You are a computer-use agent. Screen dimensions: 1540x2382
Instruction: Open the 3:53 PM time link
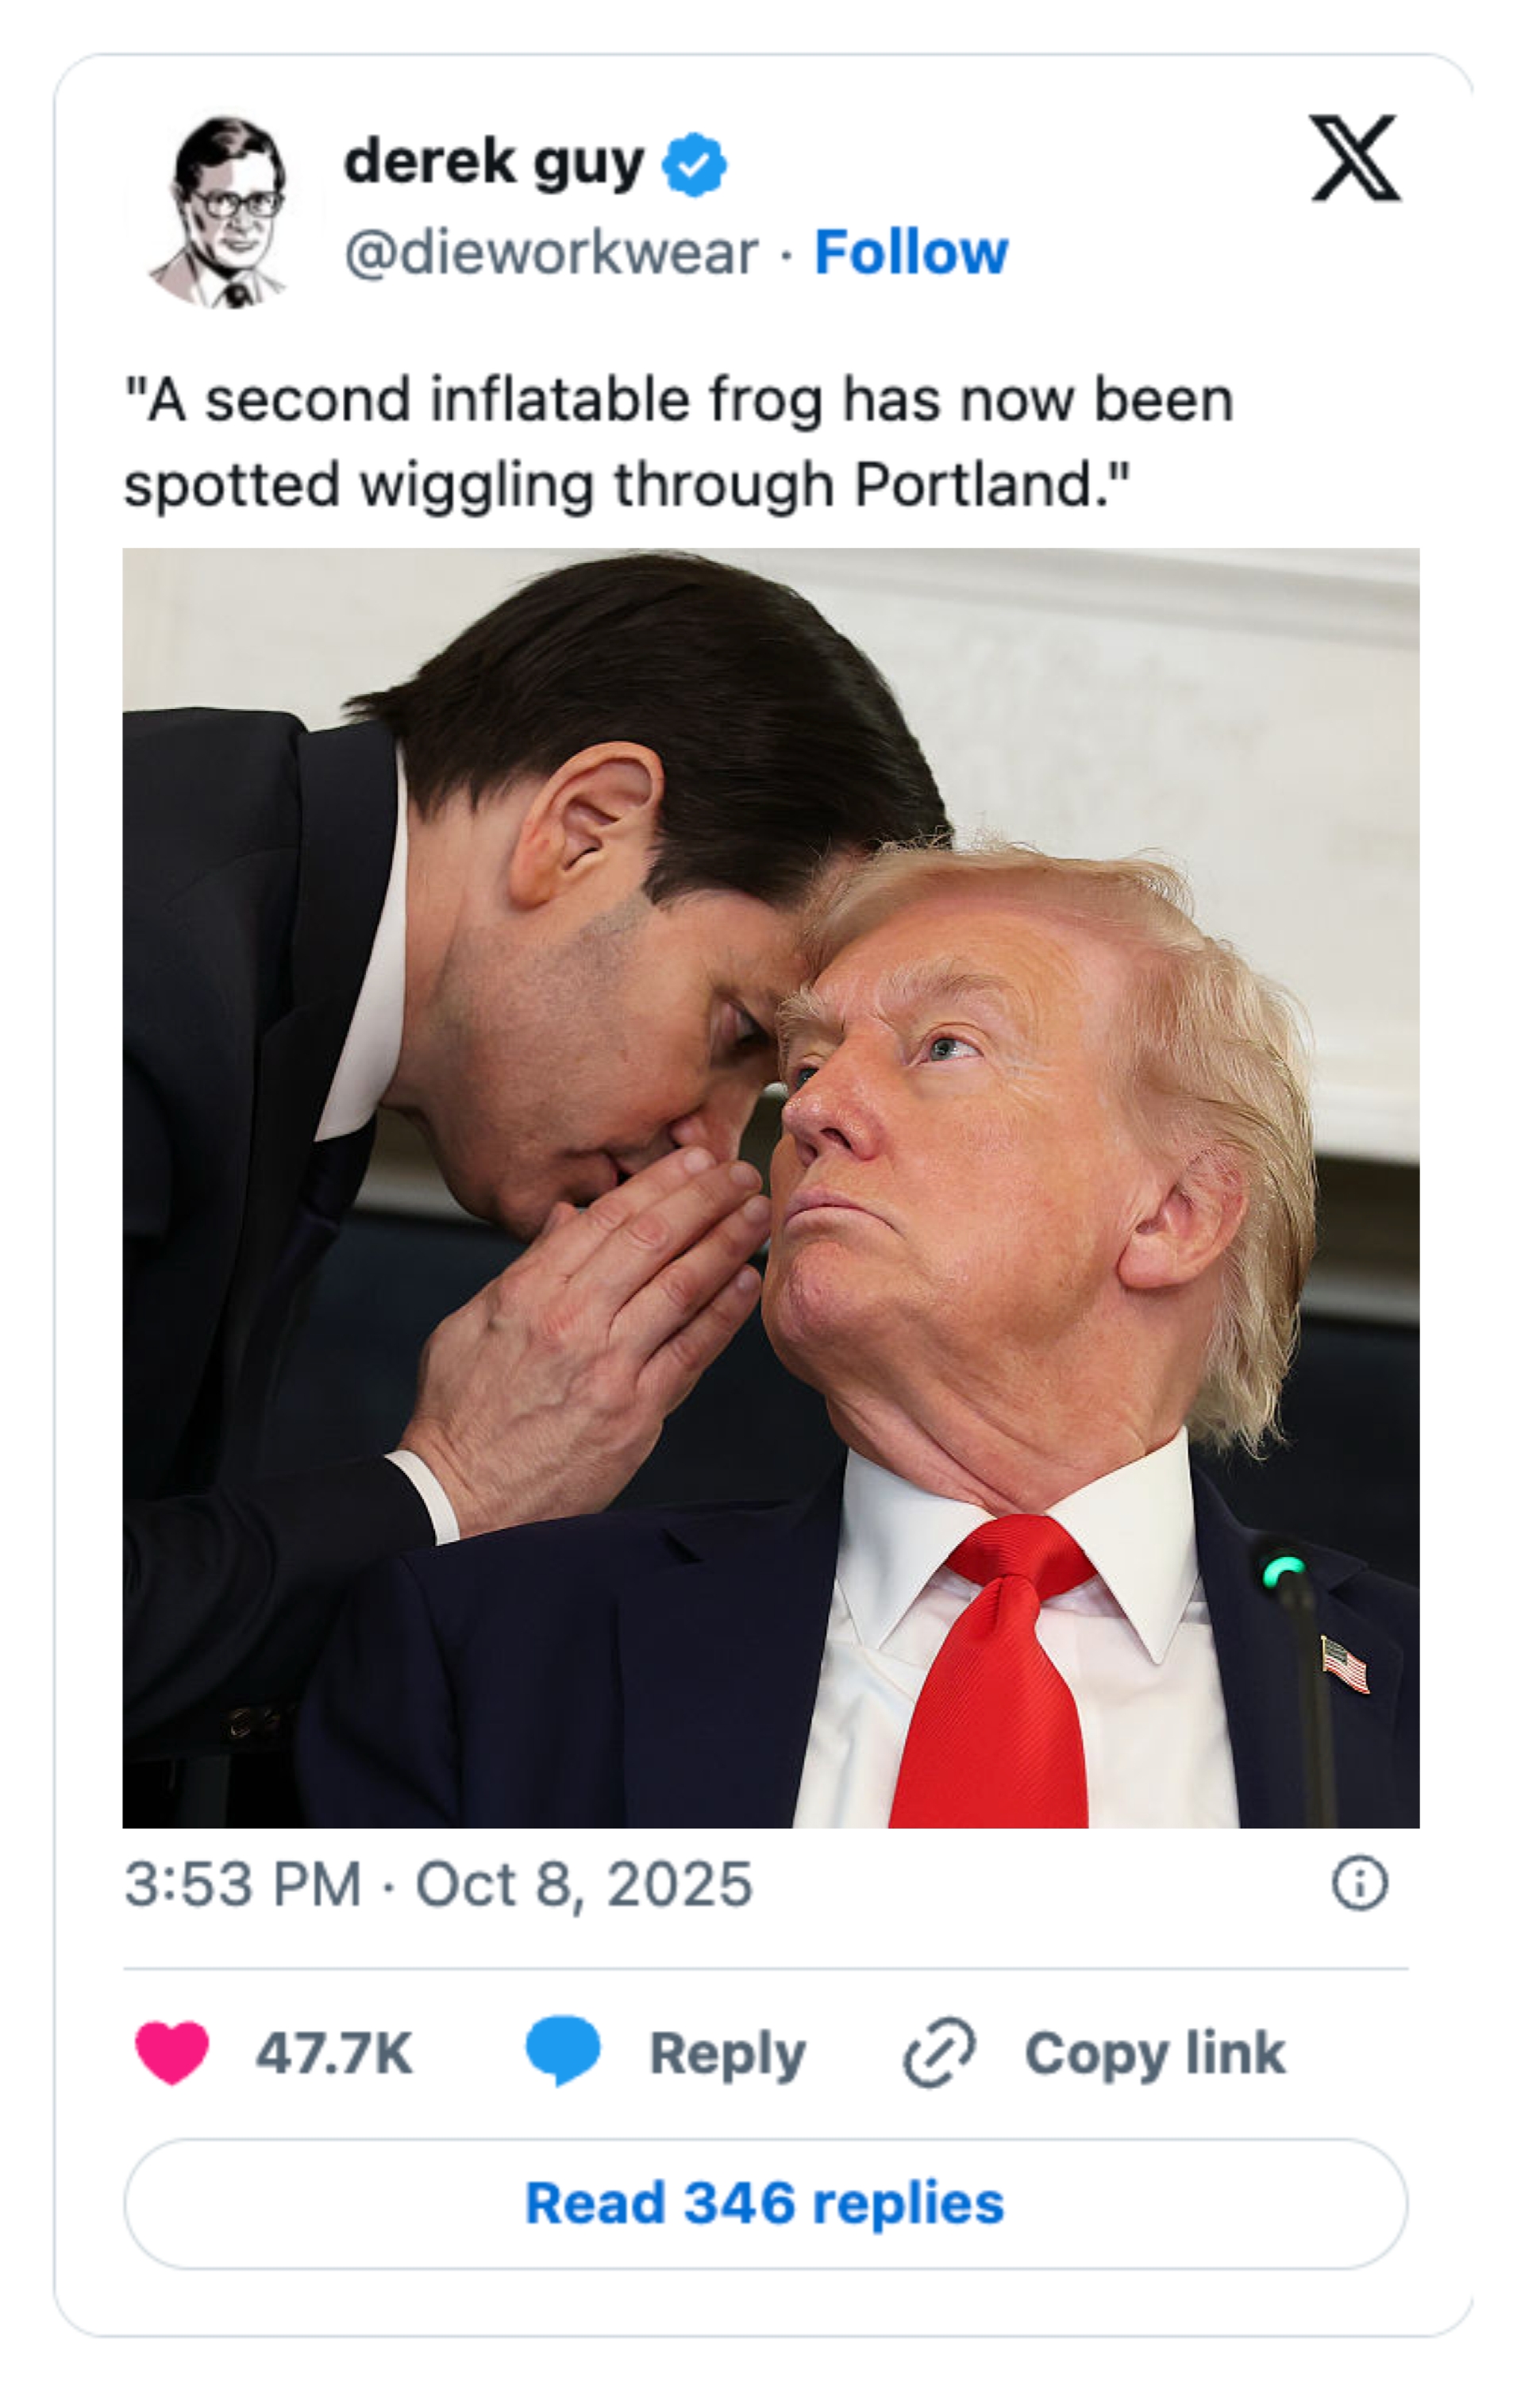coord(243,1885)
